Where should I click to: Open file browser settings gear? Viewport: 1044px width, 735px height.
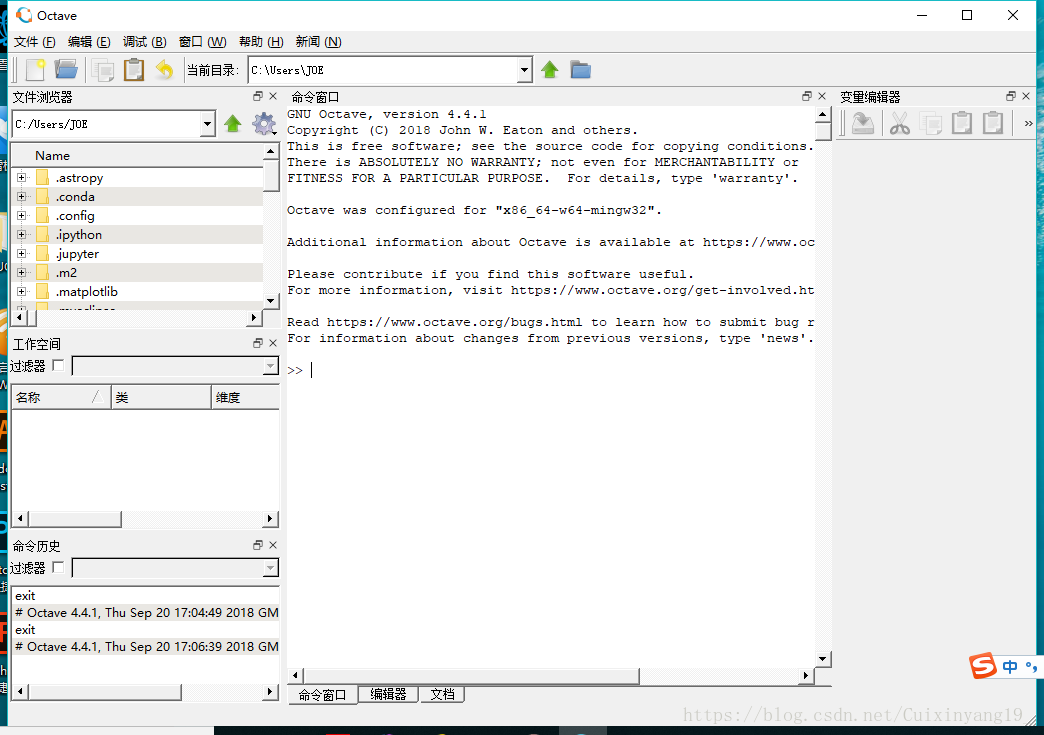[264, 124]
